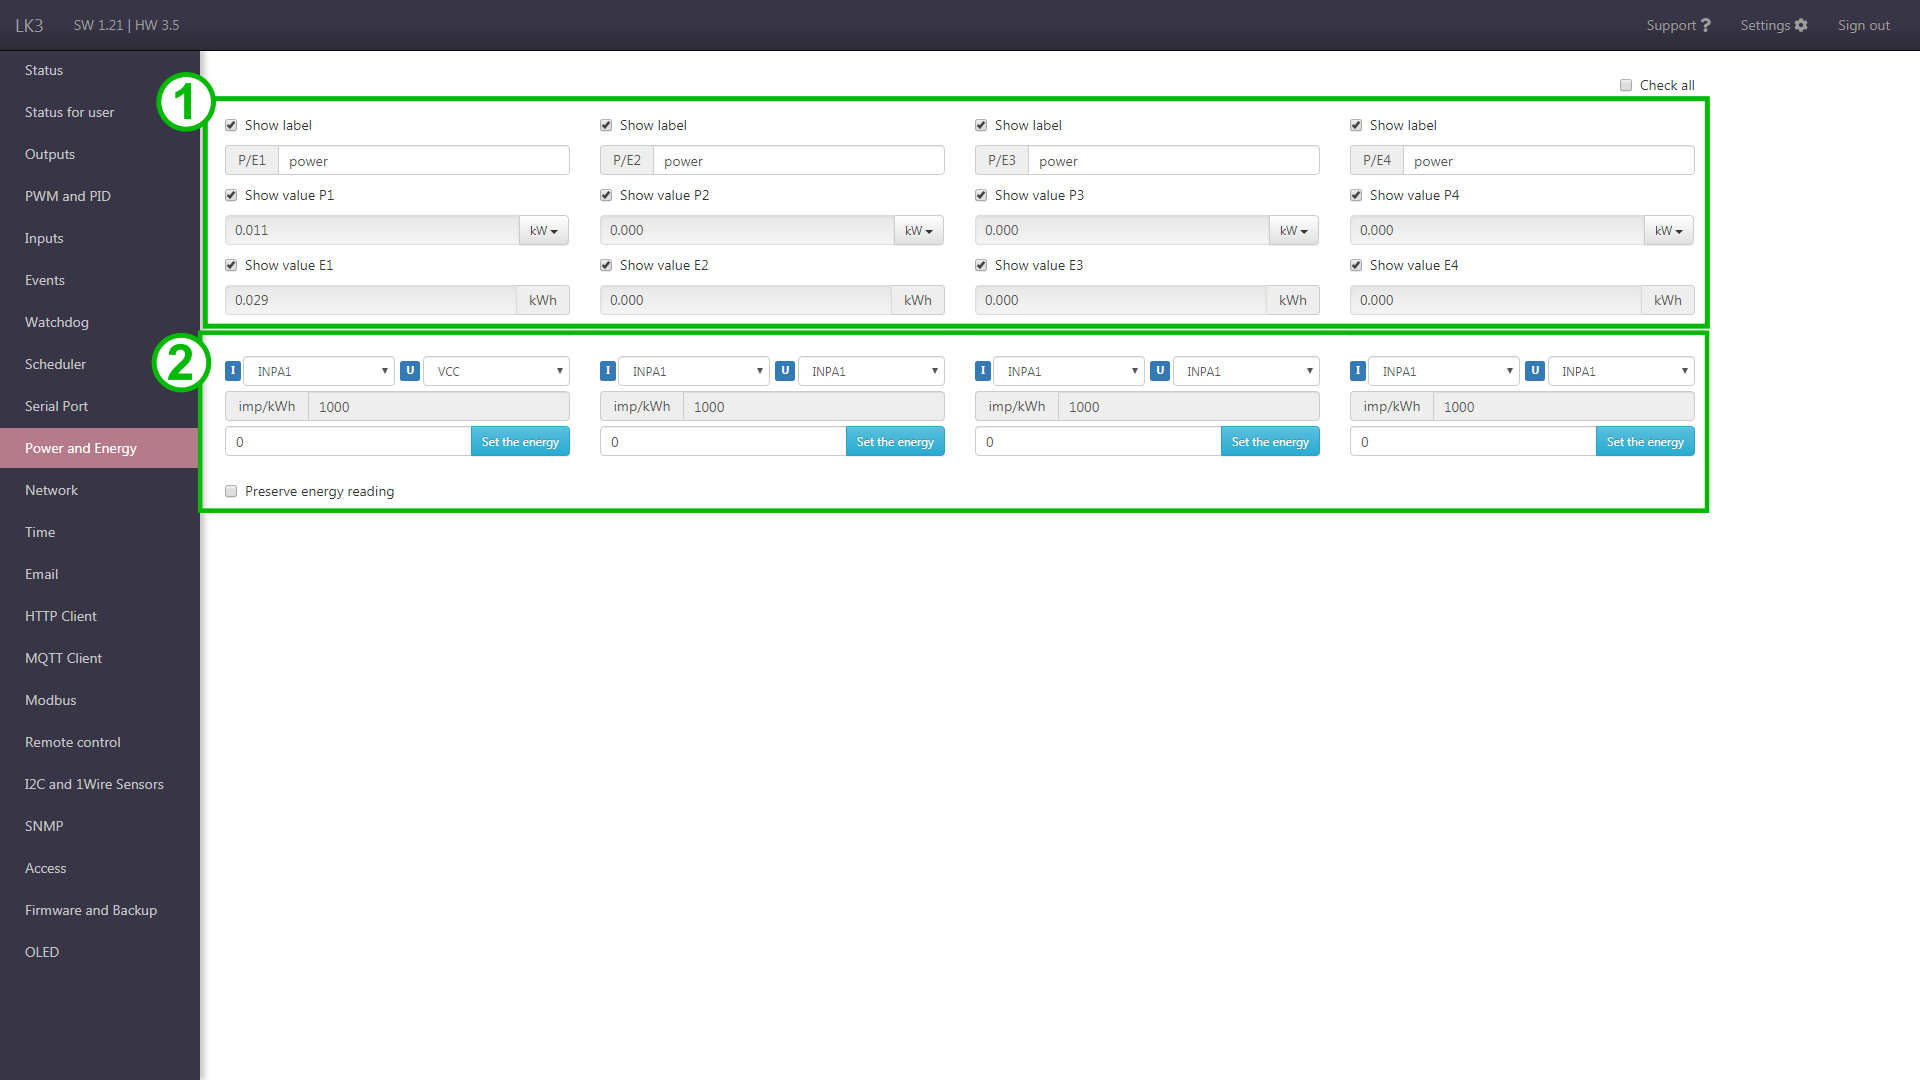Enable Preserve energy reading
This screenshot has width=1920, height=1080.
coord(231,491)
